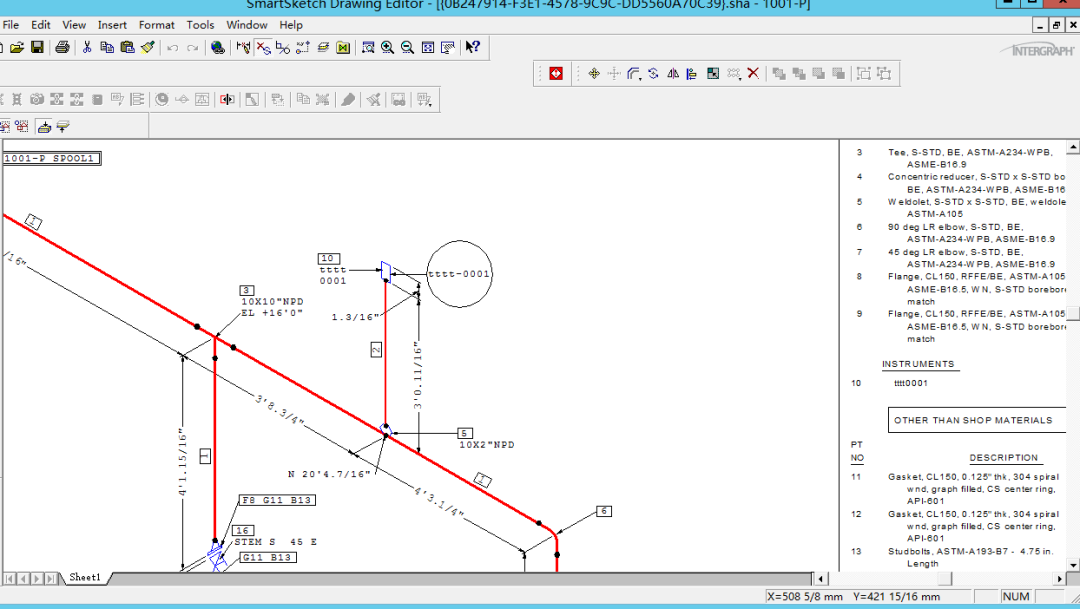Screen dimensions: 1080x609
Task: Select the 'F8 G11 B13' boxed label
Action: 277,500
